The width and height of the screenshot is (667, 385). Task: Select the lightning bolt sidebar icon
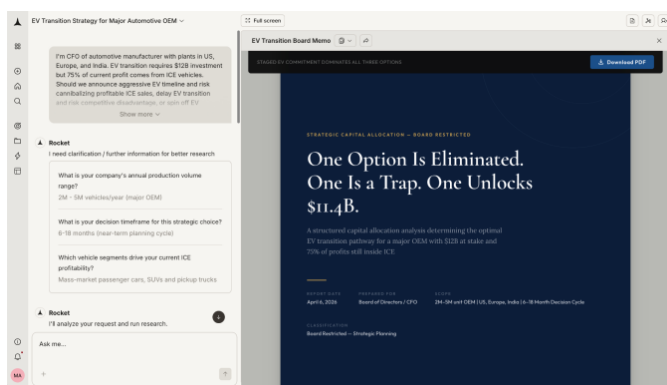click(x=17, y=156)
